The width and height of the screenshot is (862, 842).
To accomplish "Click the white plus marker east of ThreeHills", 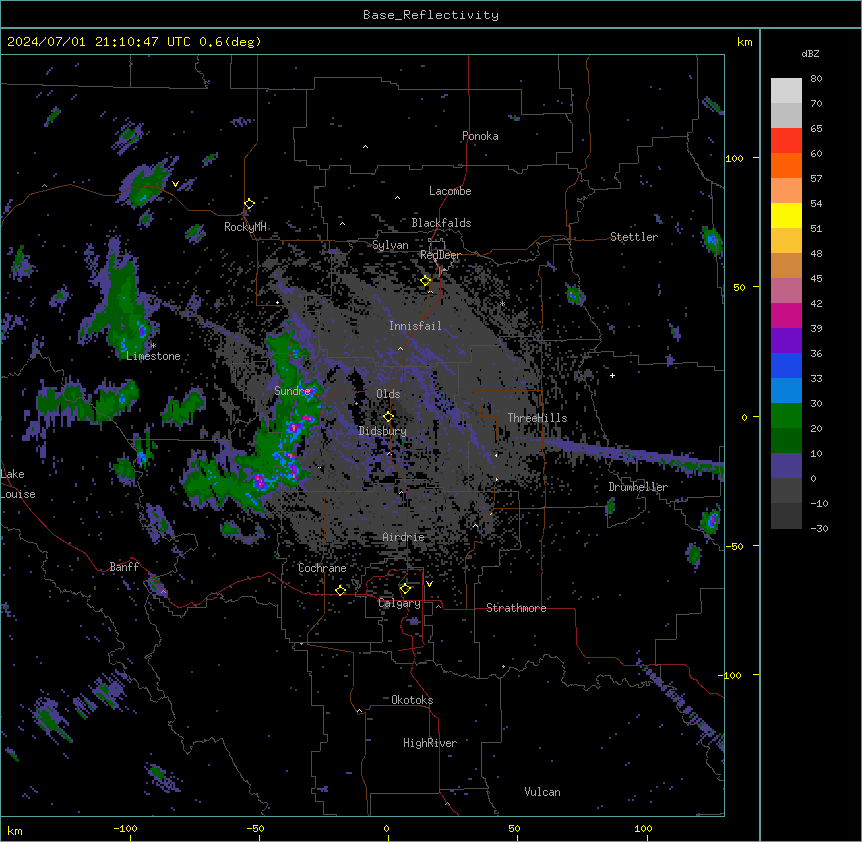I will pos(612,375).
